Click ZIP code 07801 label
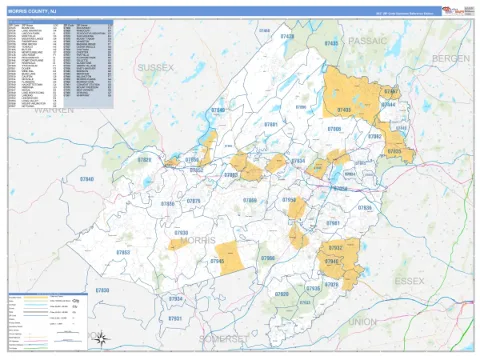 click(x=271, y=124)
